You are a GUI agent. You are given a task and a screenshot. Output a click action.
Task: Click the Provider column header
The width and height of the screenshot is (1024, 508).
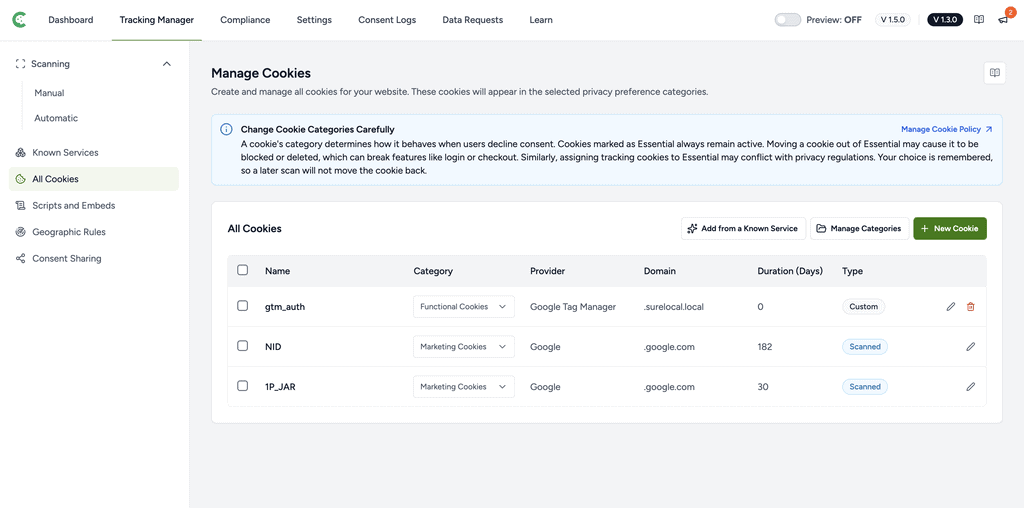point(547,271)
